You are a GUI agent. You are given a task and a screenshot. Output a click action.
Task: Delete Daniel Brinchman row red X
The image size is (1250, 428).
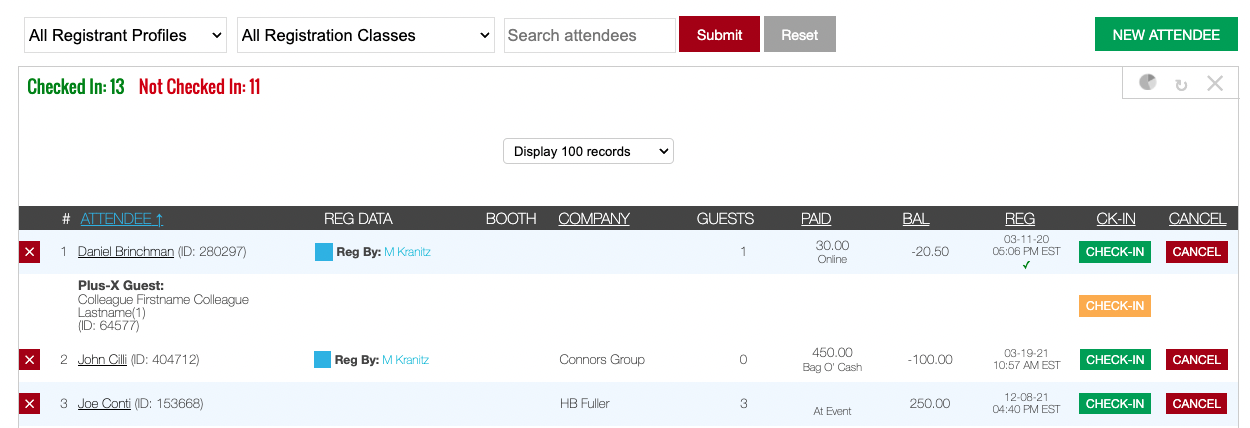click(30, 252)
